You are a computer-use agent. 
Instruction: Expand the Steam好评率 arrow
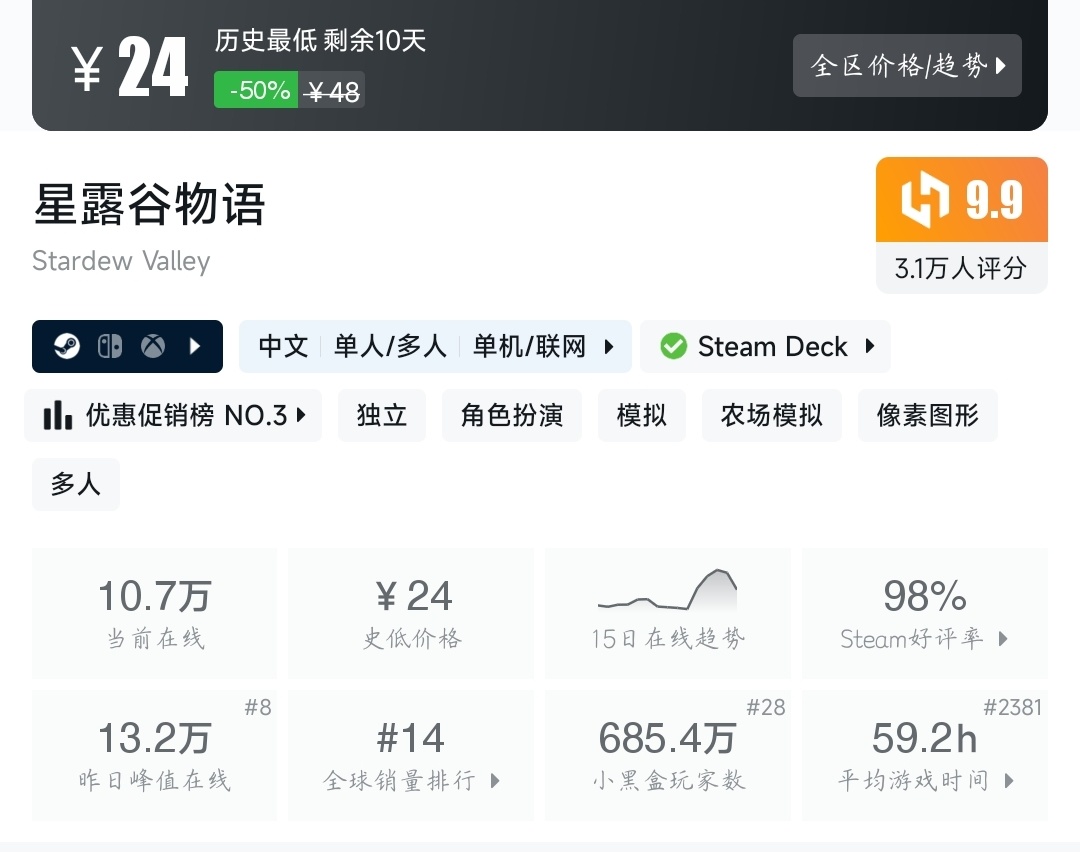pyautogui.click(x=1003, y=639)
